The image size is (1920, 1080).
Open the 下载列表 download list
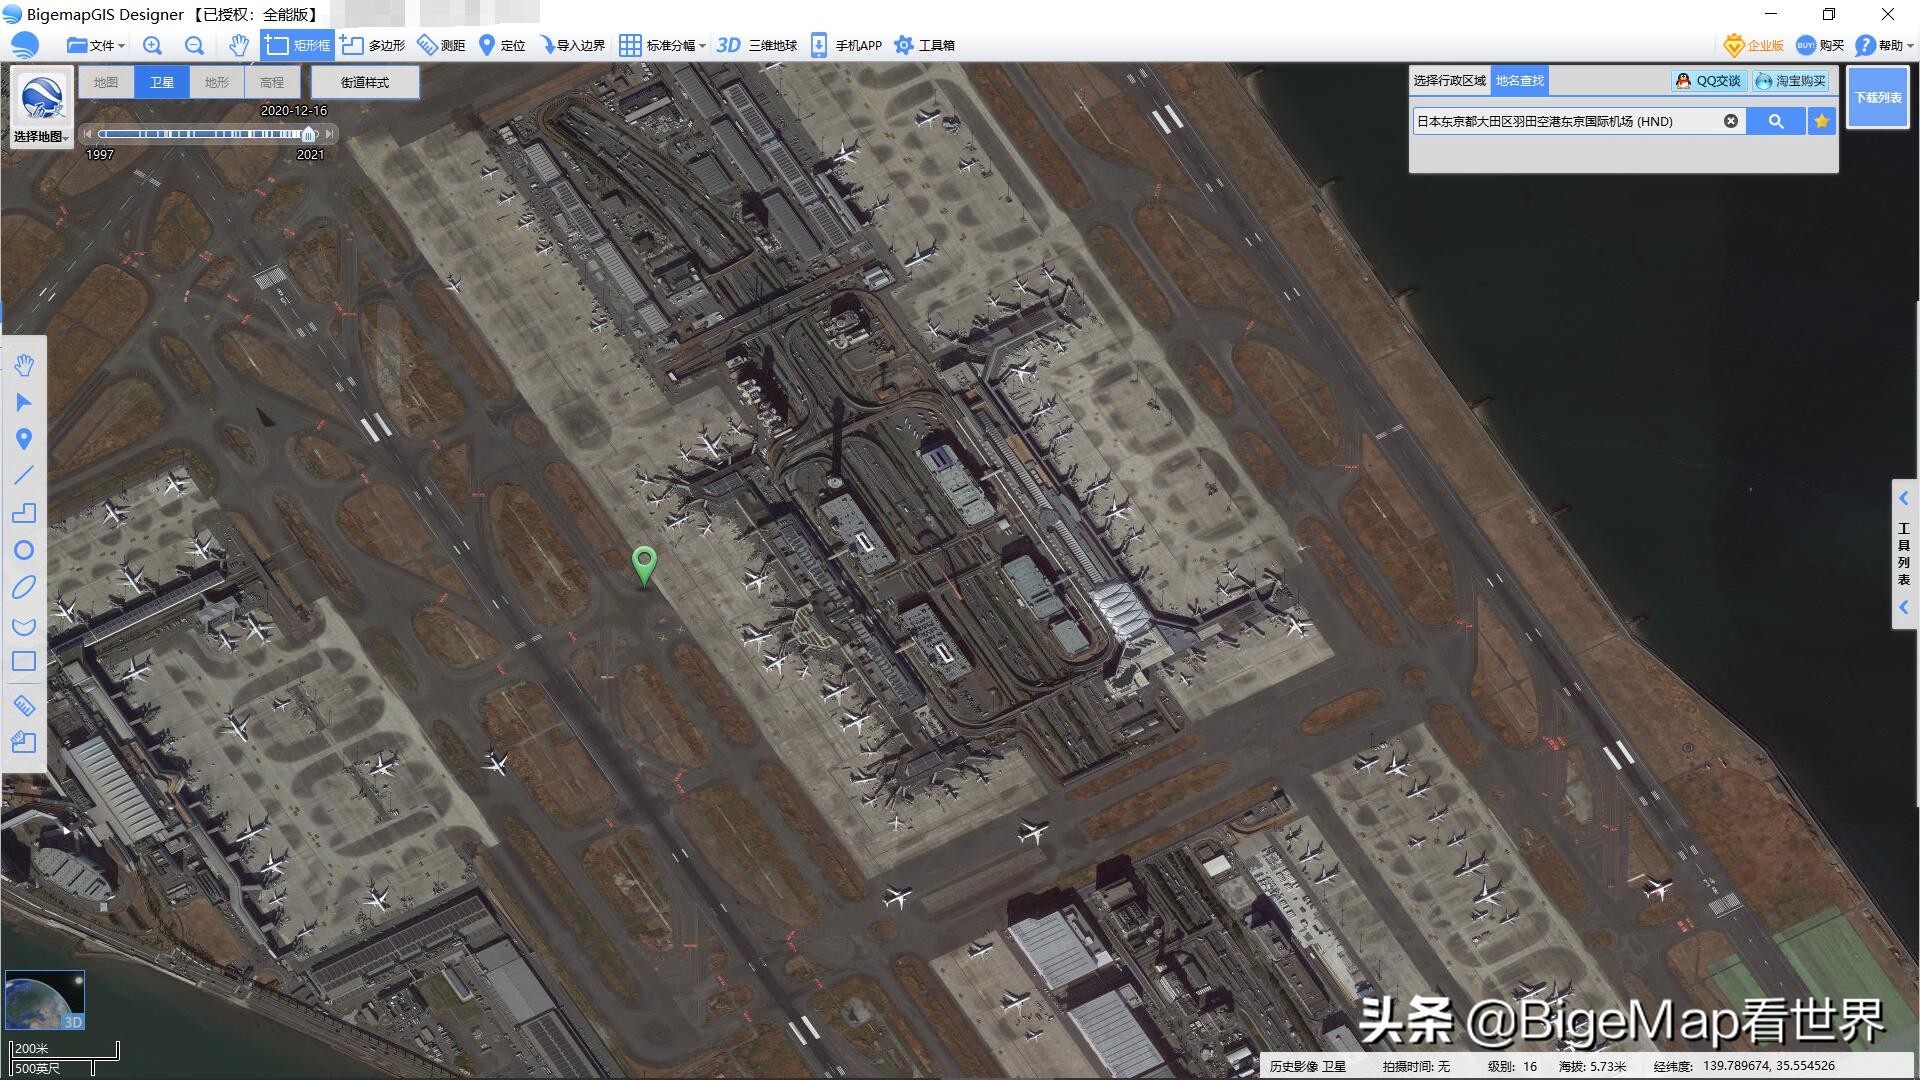[1878, 97]
